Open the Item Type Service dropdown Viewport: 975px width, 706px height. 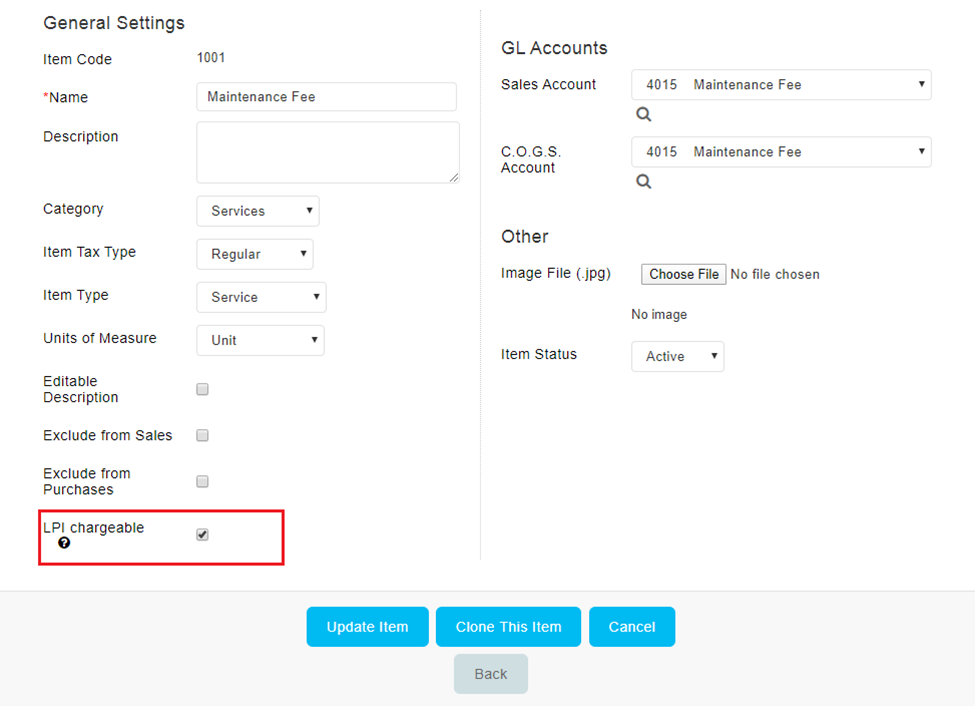click(x=261, y=297)
